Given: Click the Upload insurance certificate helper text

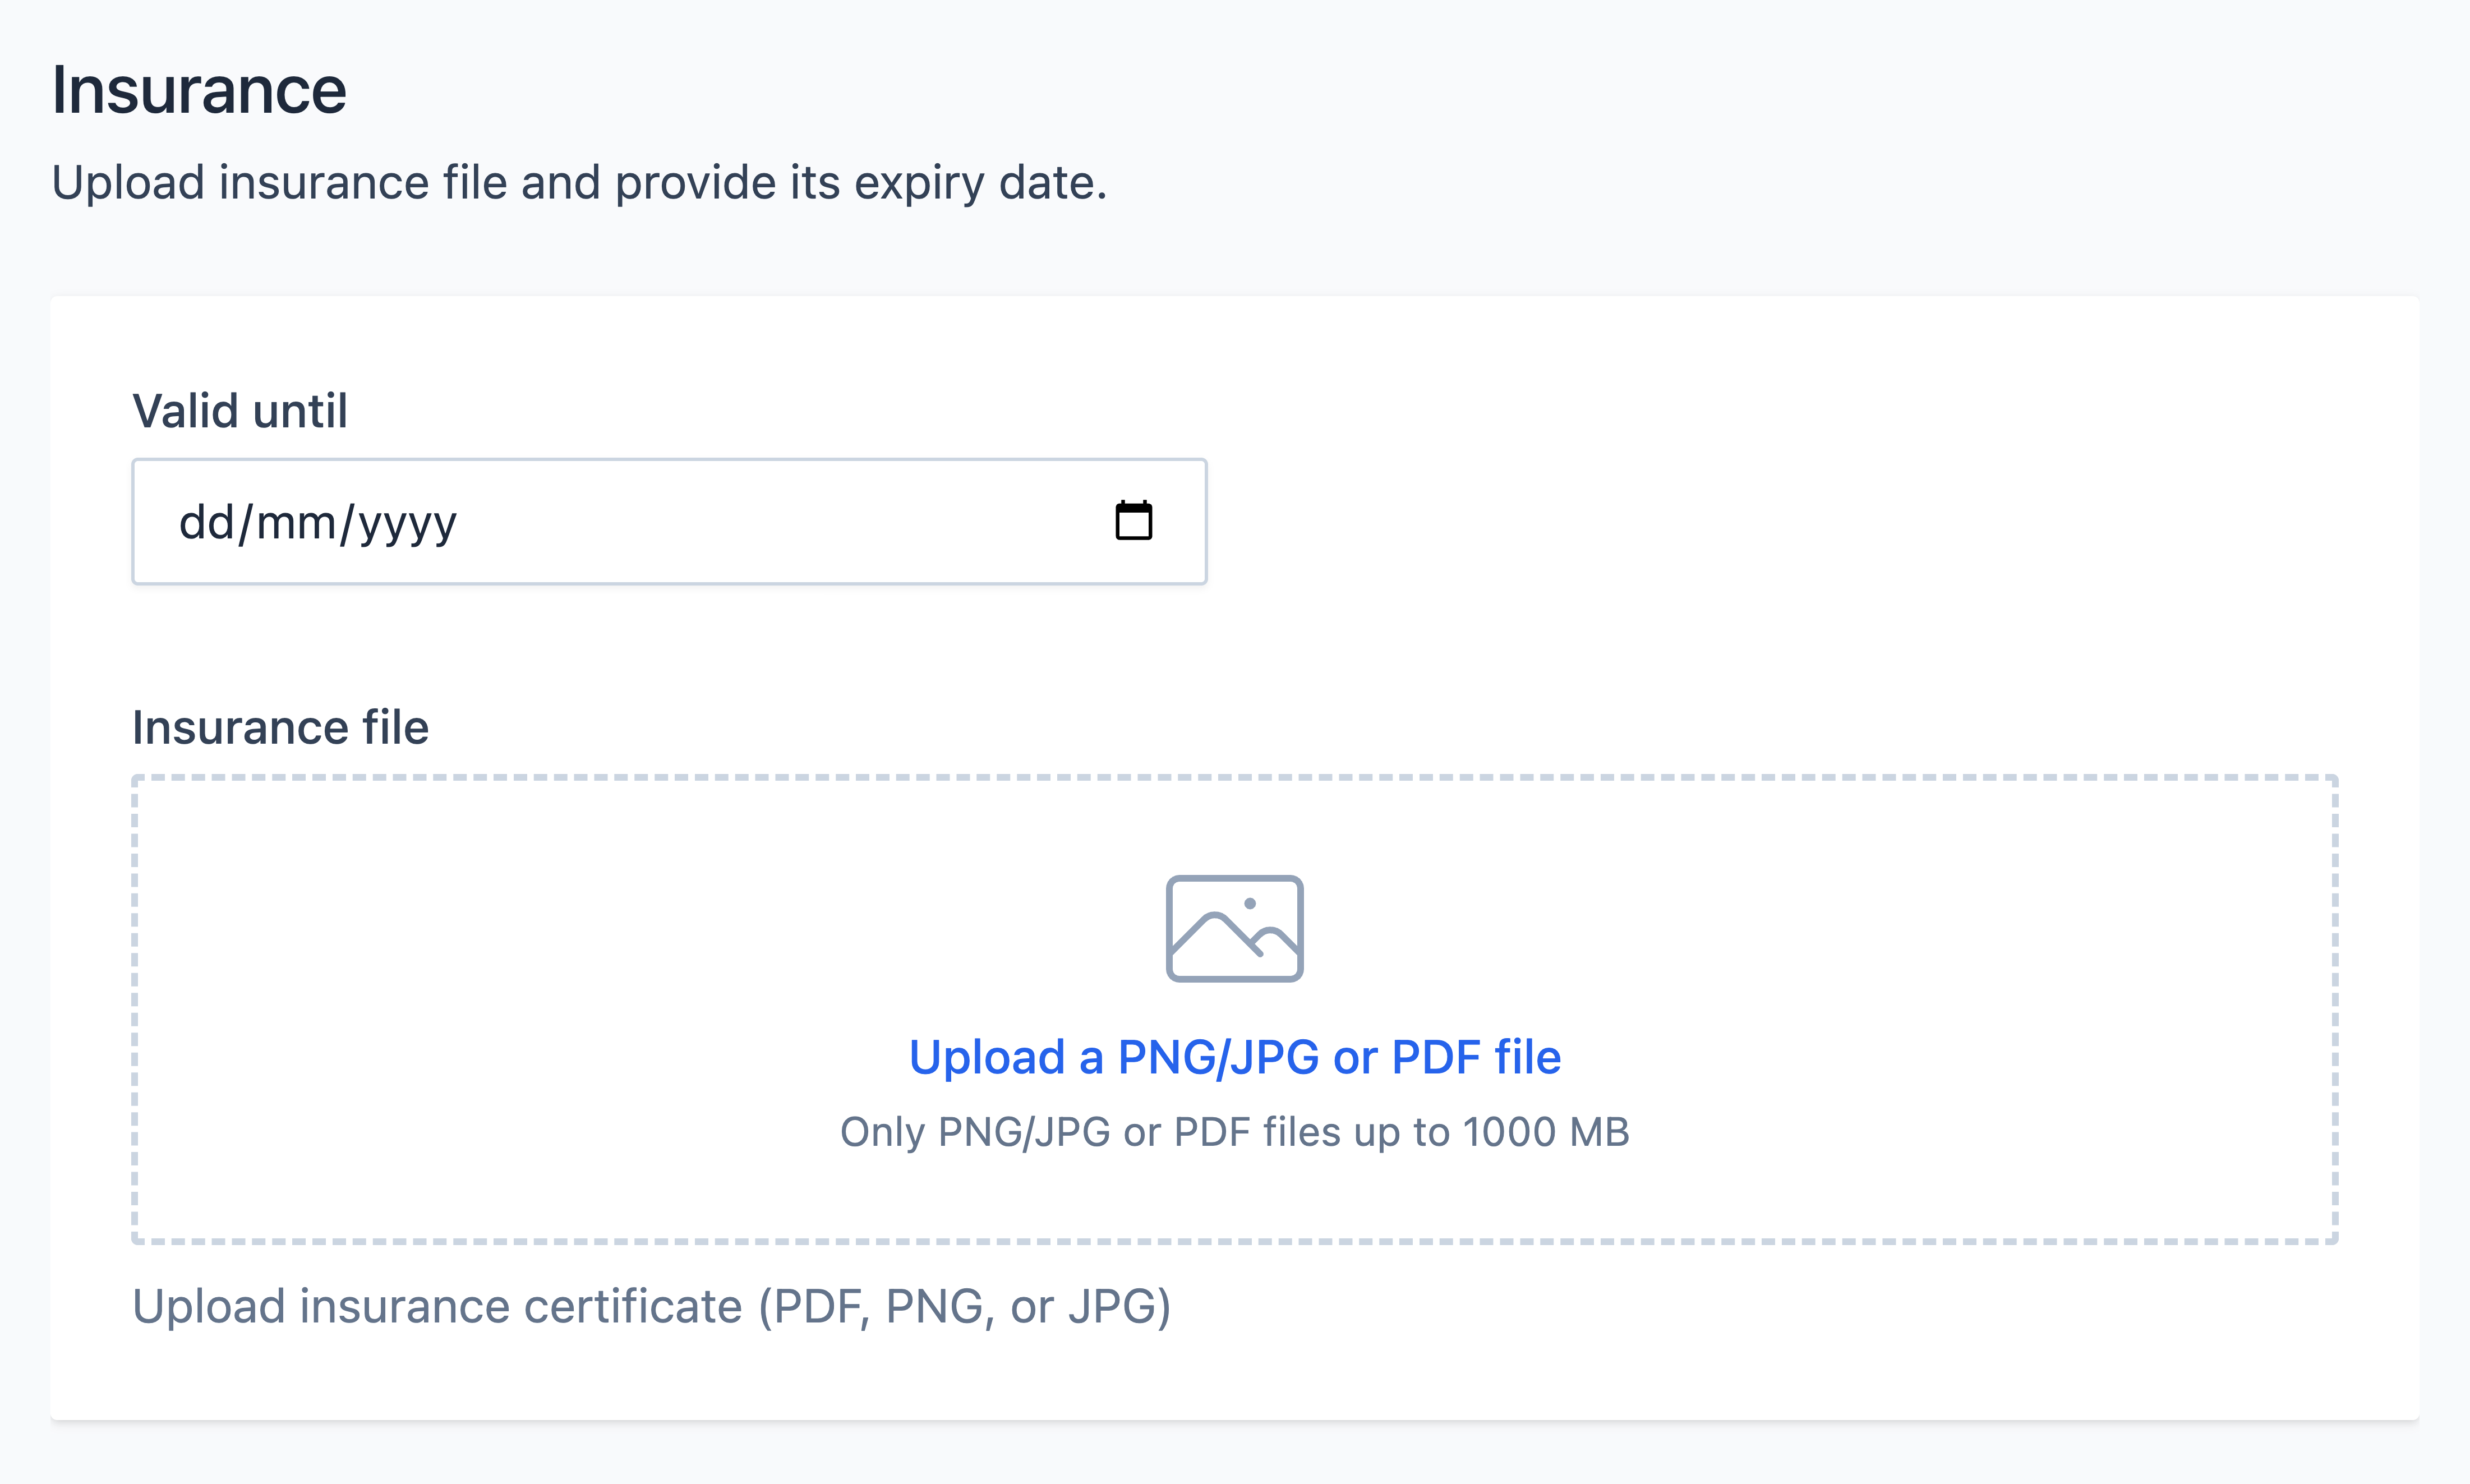Looking at the screenshot, I should pos(651,1306).
